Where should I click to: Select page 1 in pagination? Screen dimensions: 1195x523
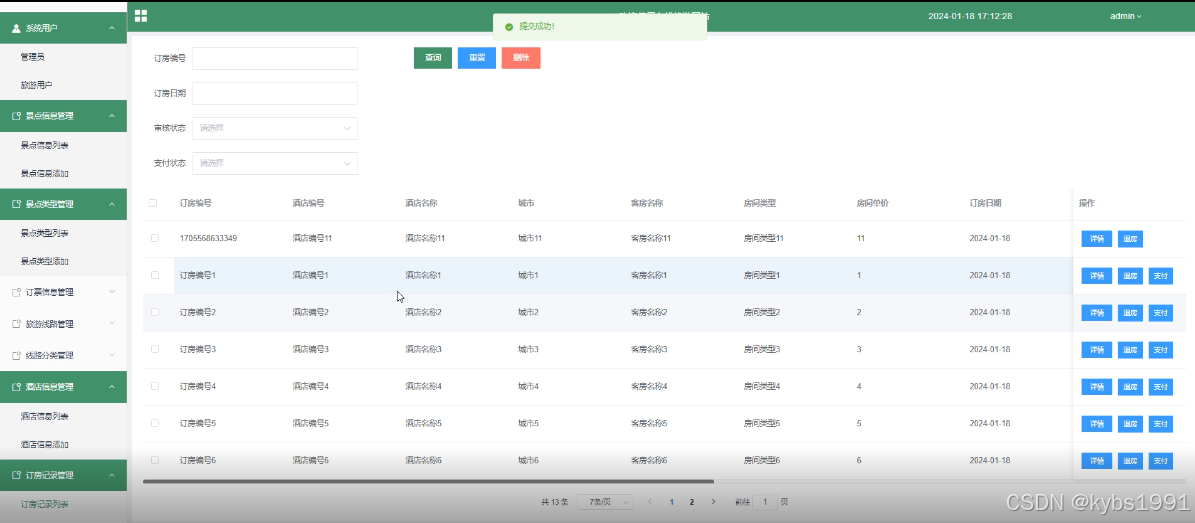click(671, 502)
